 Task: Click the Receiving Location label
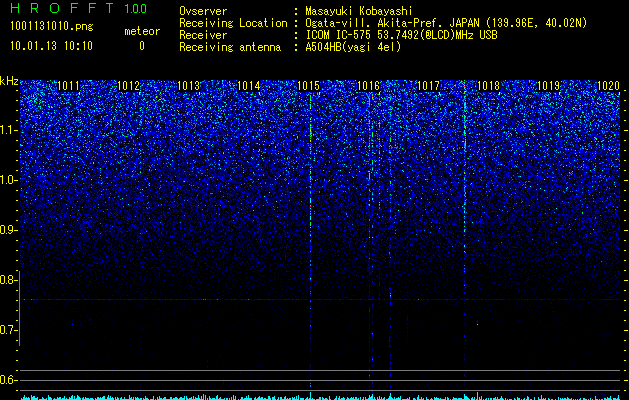(x=233, y=23)
